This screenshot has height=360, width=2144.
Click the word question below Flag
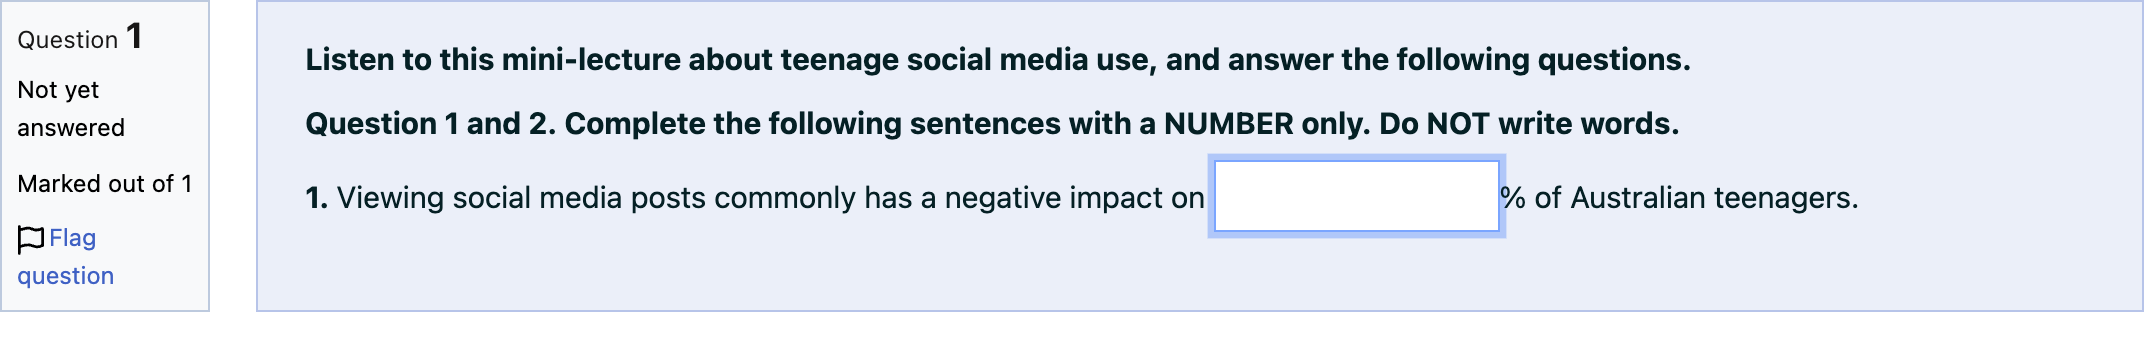(65, 276)
